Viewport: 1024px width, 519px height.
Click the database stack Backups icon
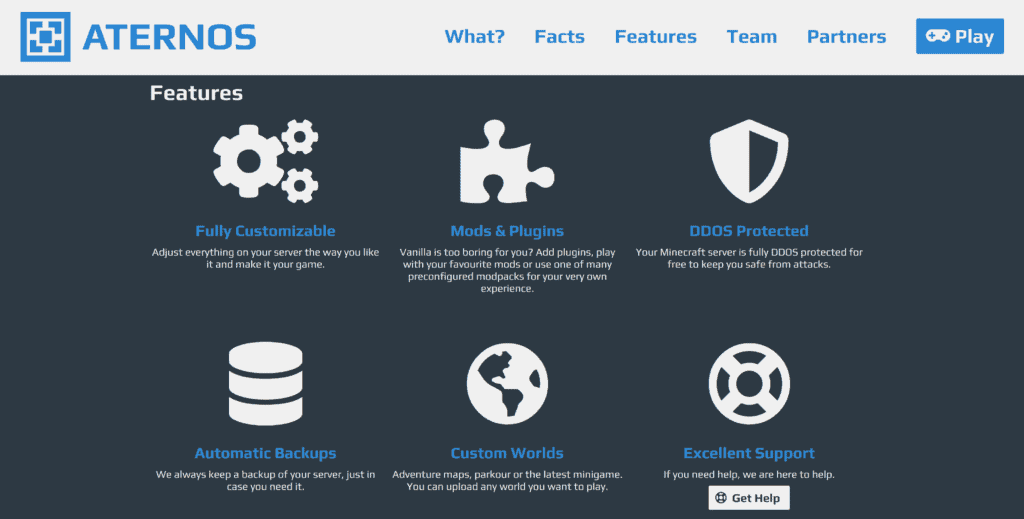click(266, 384)
